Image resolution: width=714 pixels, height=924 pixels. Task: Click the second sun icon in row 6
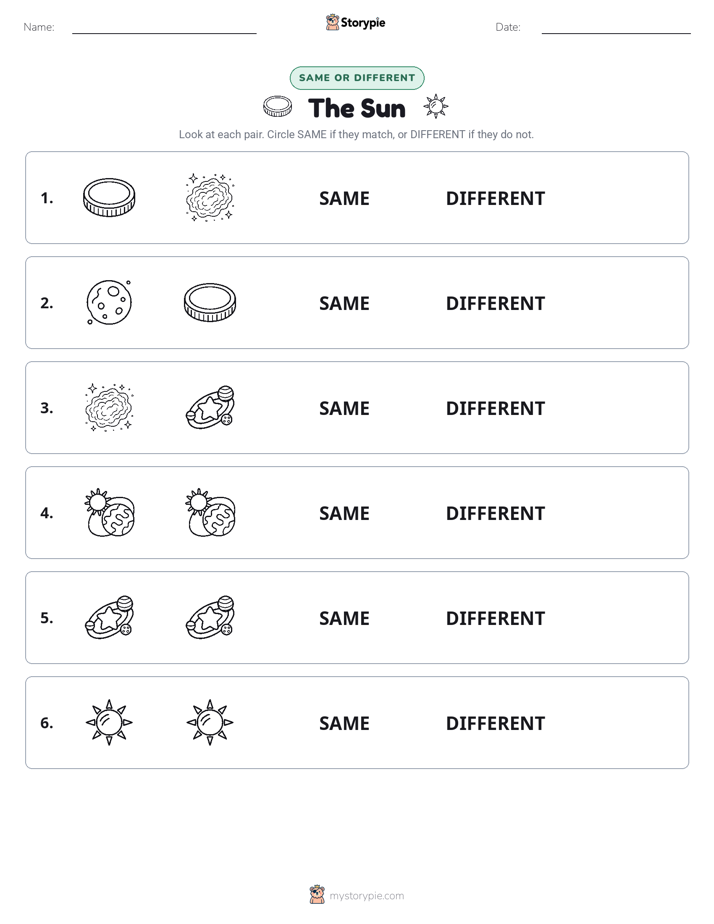210,722
